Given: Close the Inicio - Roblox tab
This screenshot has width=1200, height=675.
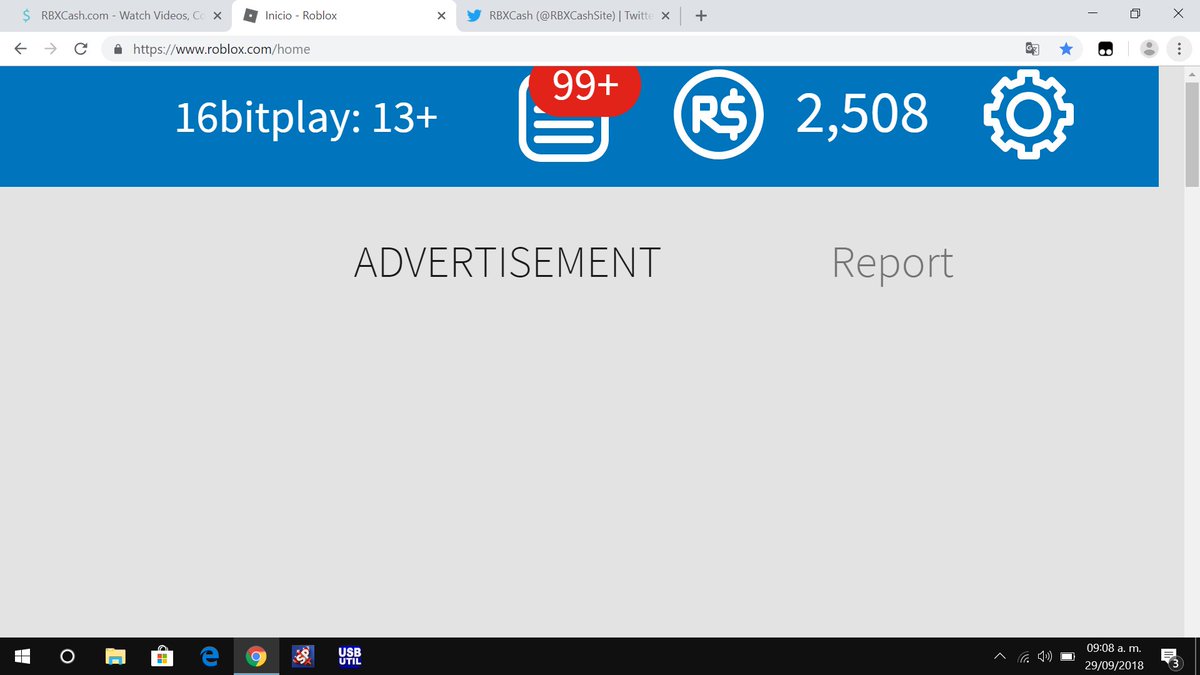Looking at the screenshot, I should (441, 16).
